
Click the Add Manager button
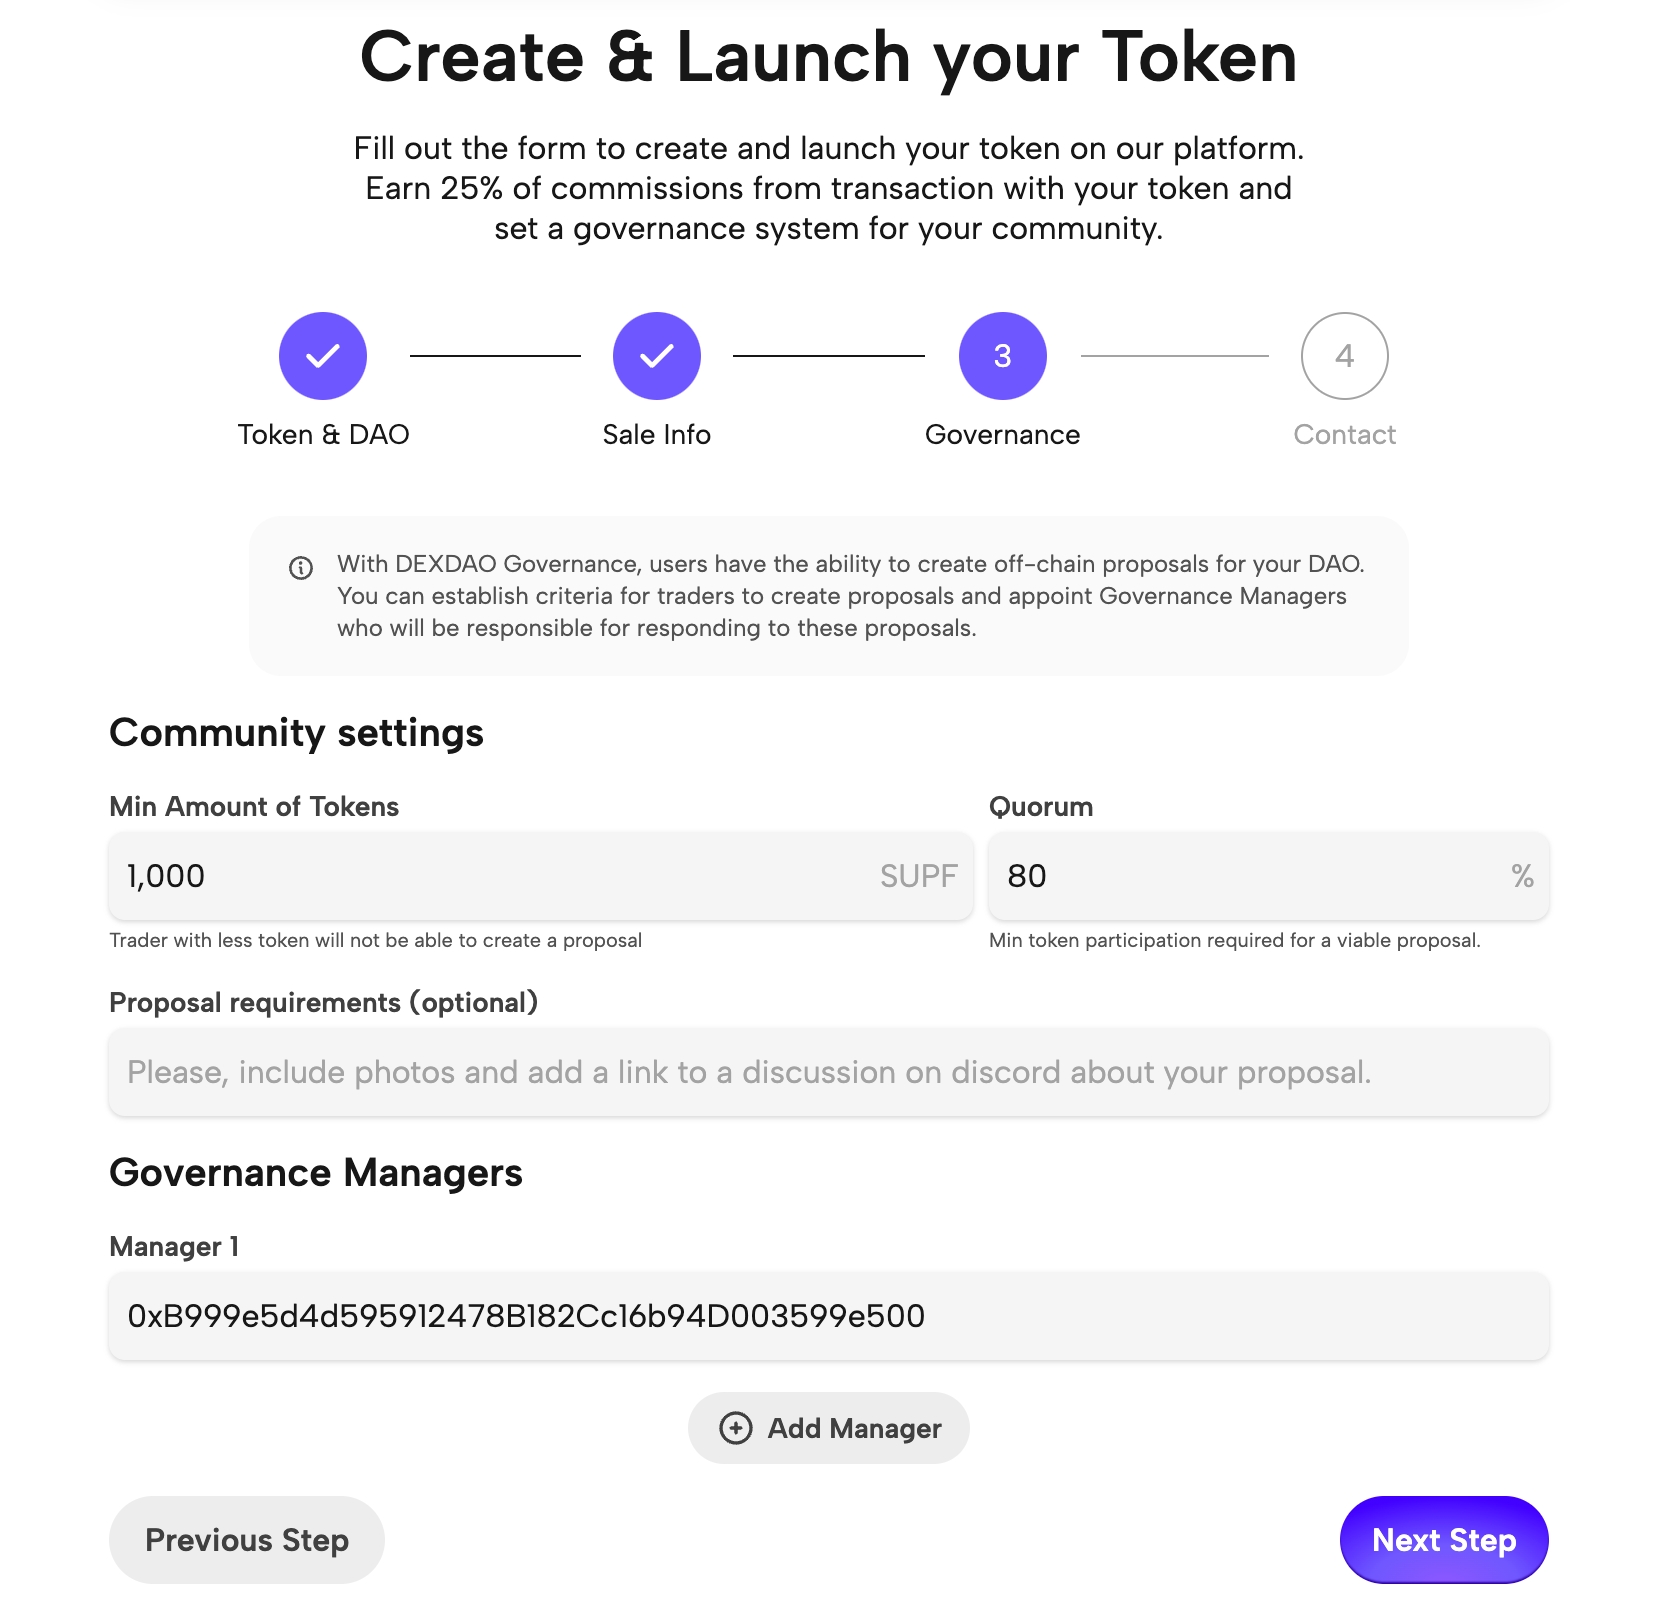click(829, 1428)
